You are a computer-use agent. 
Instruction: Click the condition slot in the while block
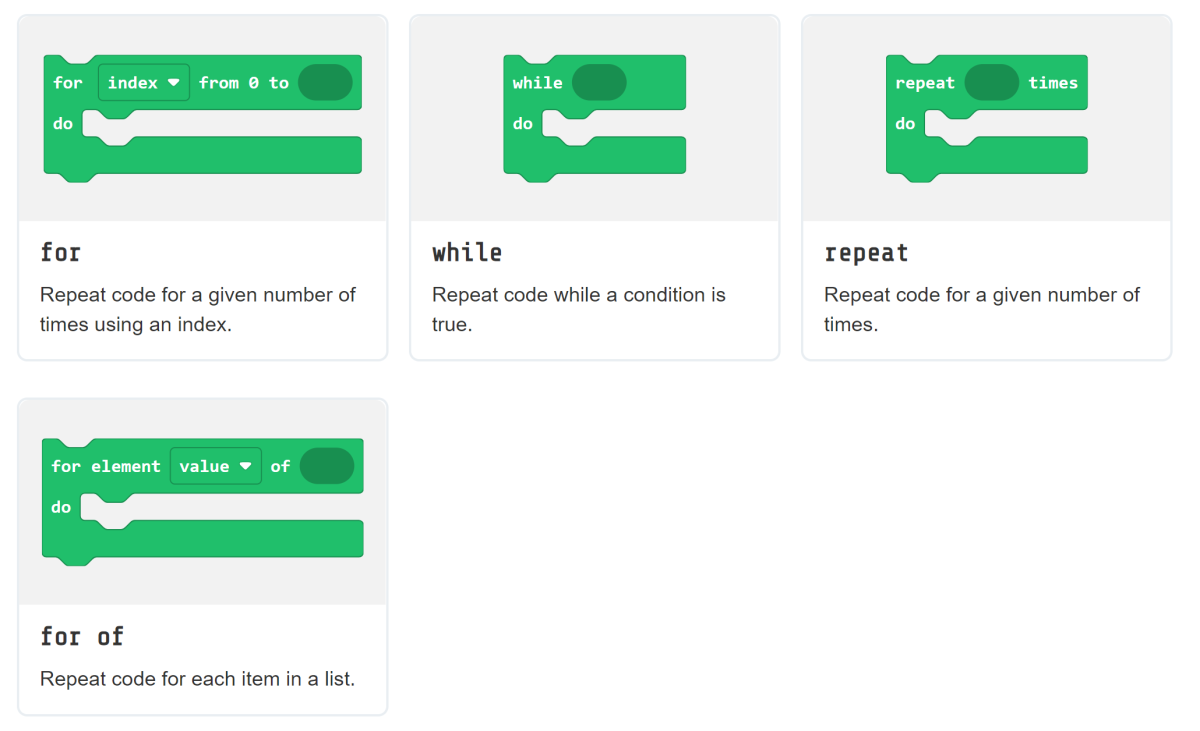[x=600, y=82]
